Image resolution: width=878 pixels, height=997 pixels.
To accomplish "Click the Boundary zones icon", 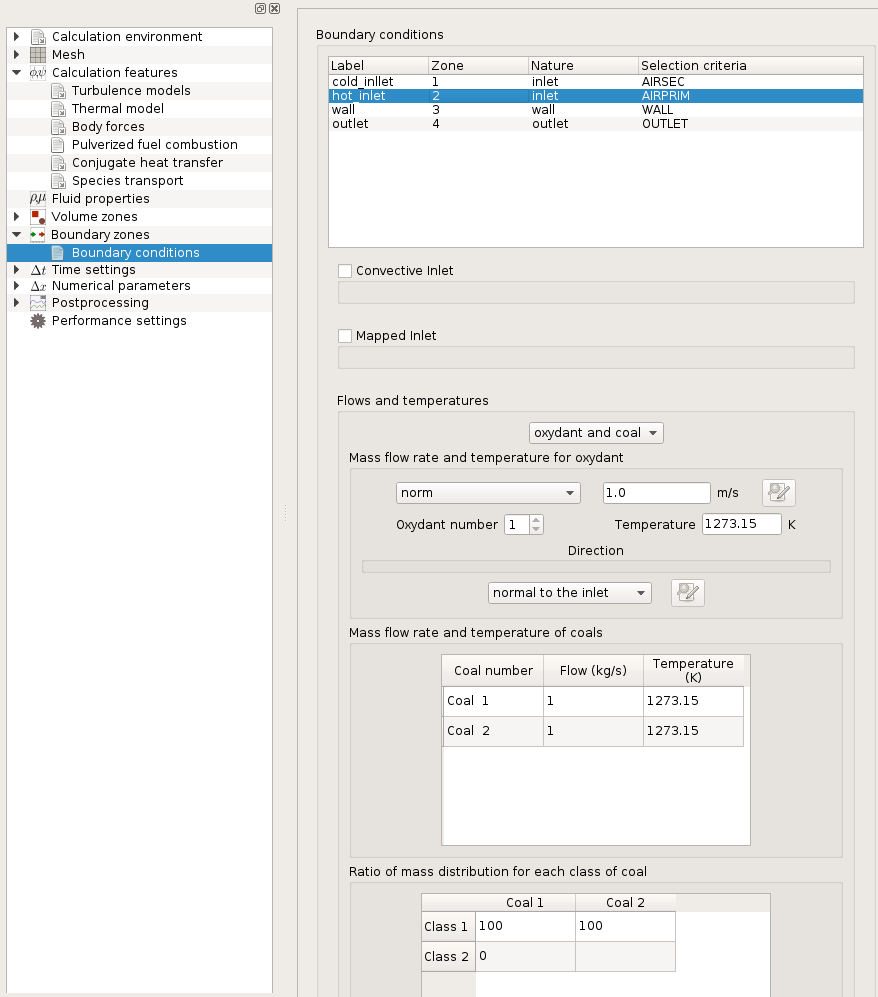I will tap(38, 235).
